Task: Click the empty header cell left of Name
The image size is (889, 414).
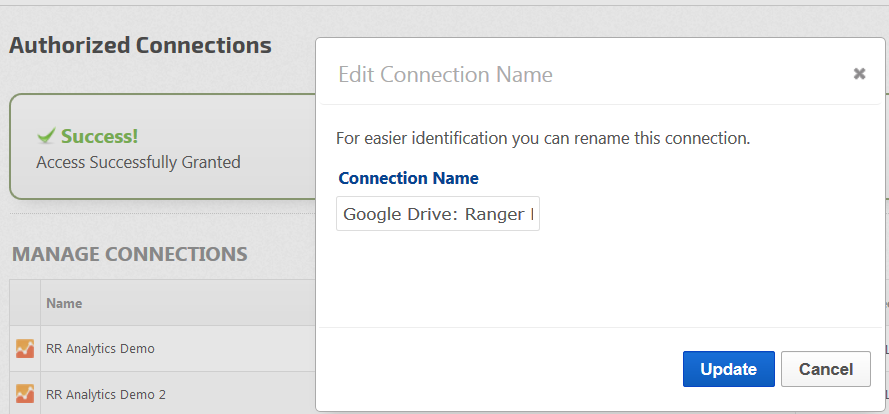Action: (x=25, y=303)
